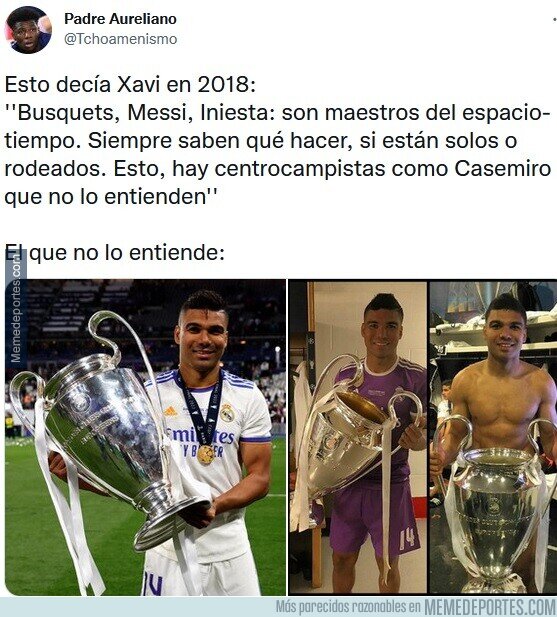Open the @Tchoamenismo handle link
The width and height of the screenshot is (557, 617).
point(120,39)
